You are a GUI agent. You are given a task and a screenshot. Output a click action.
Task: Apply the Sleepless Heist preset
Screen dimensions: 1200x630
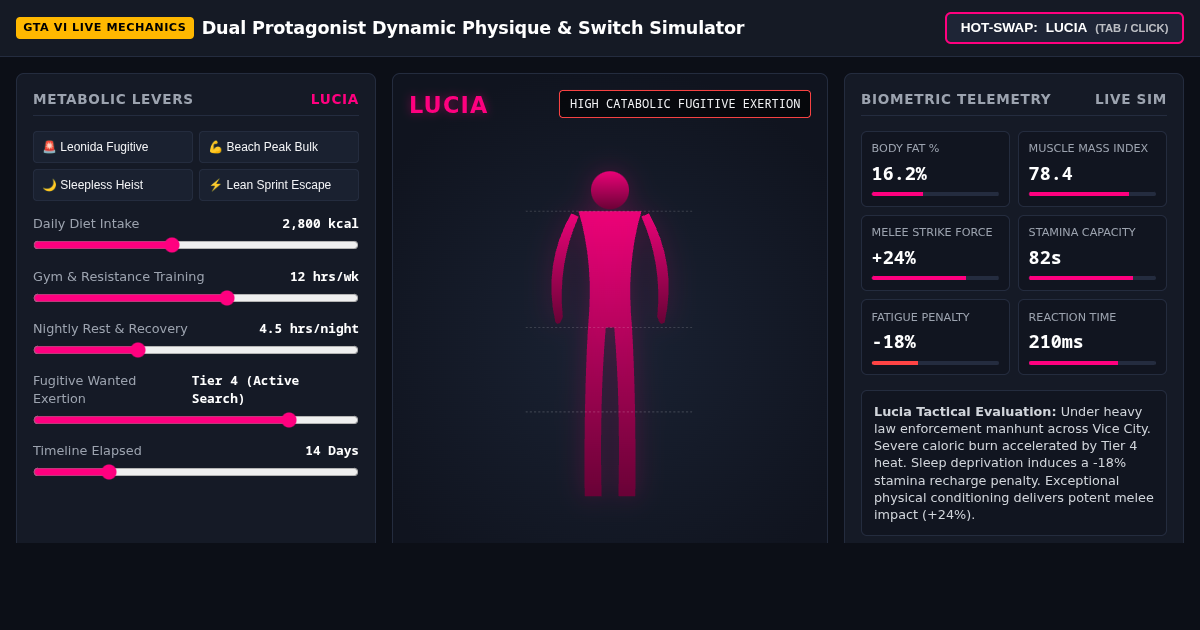113,185
